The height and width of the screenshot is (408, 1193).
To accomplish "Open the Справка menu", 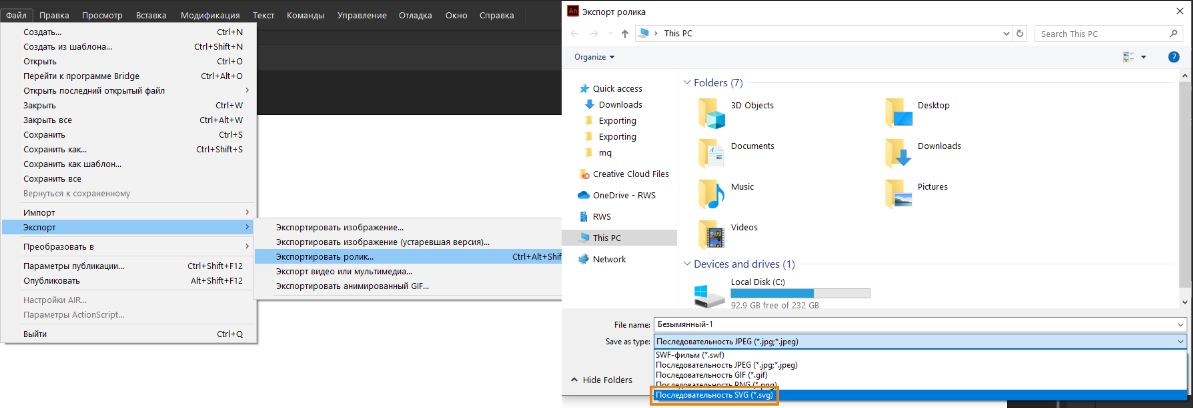I will pos(497,15).
